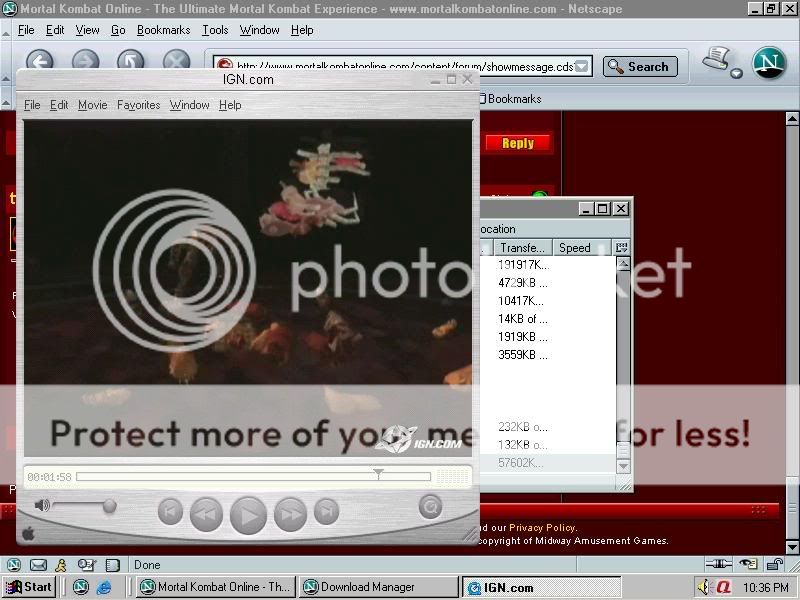800x600 pixels.
Task: Click the Netscape Stop button
Action: tap(176, 63)
